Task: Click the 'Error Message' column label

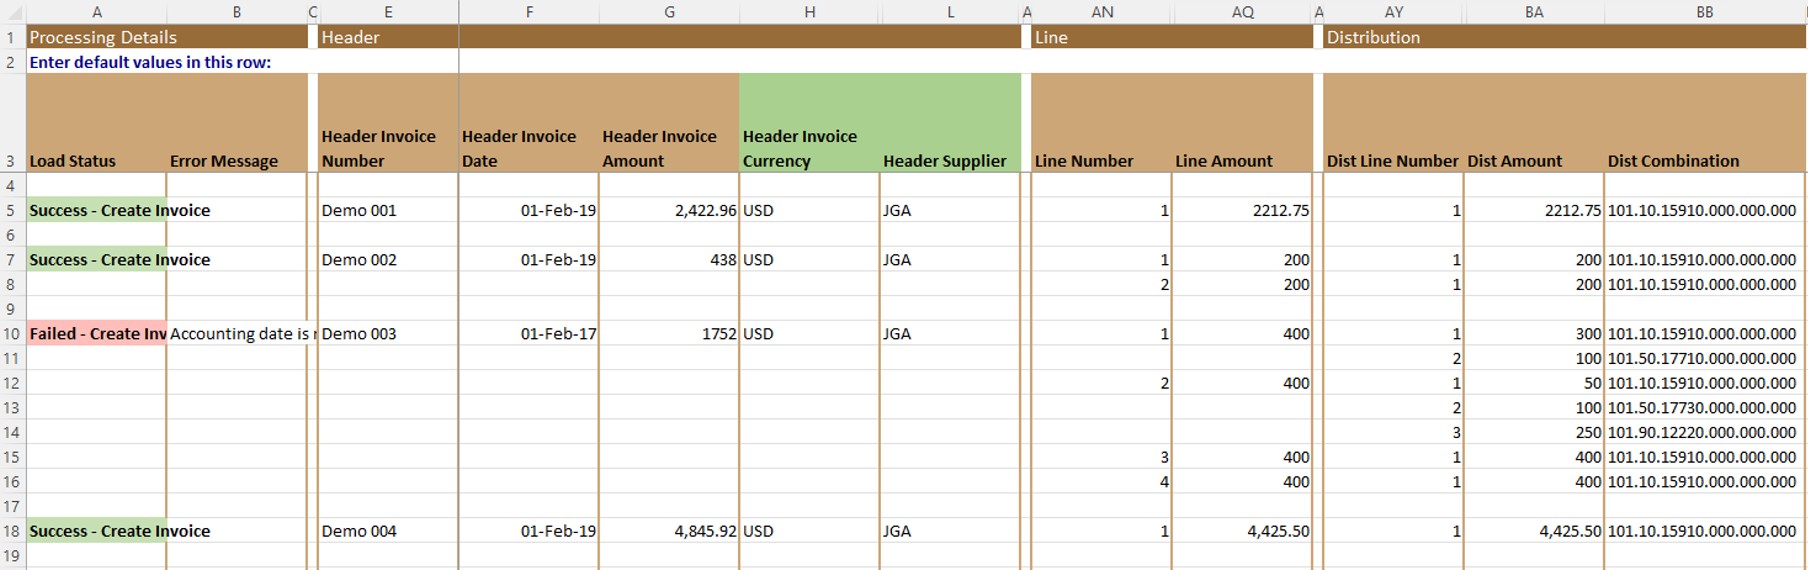Action: [224, 161]
